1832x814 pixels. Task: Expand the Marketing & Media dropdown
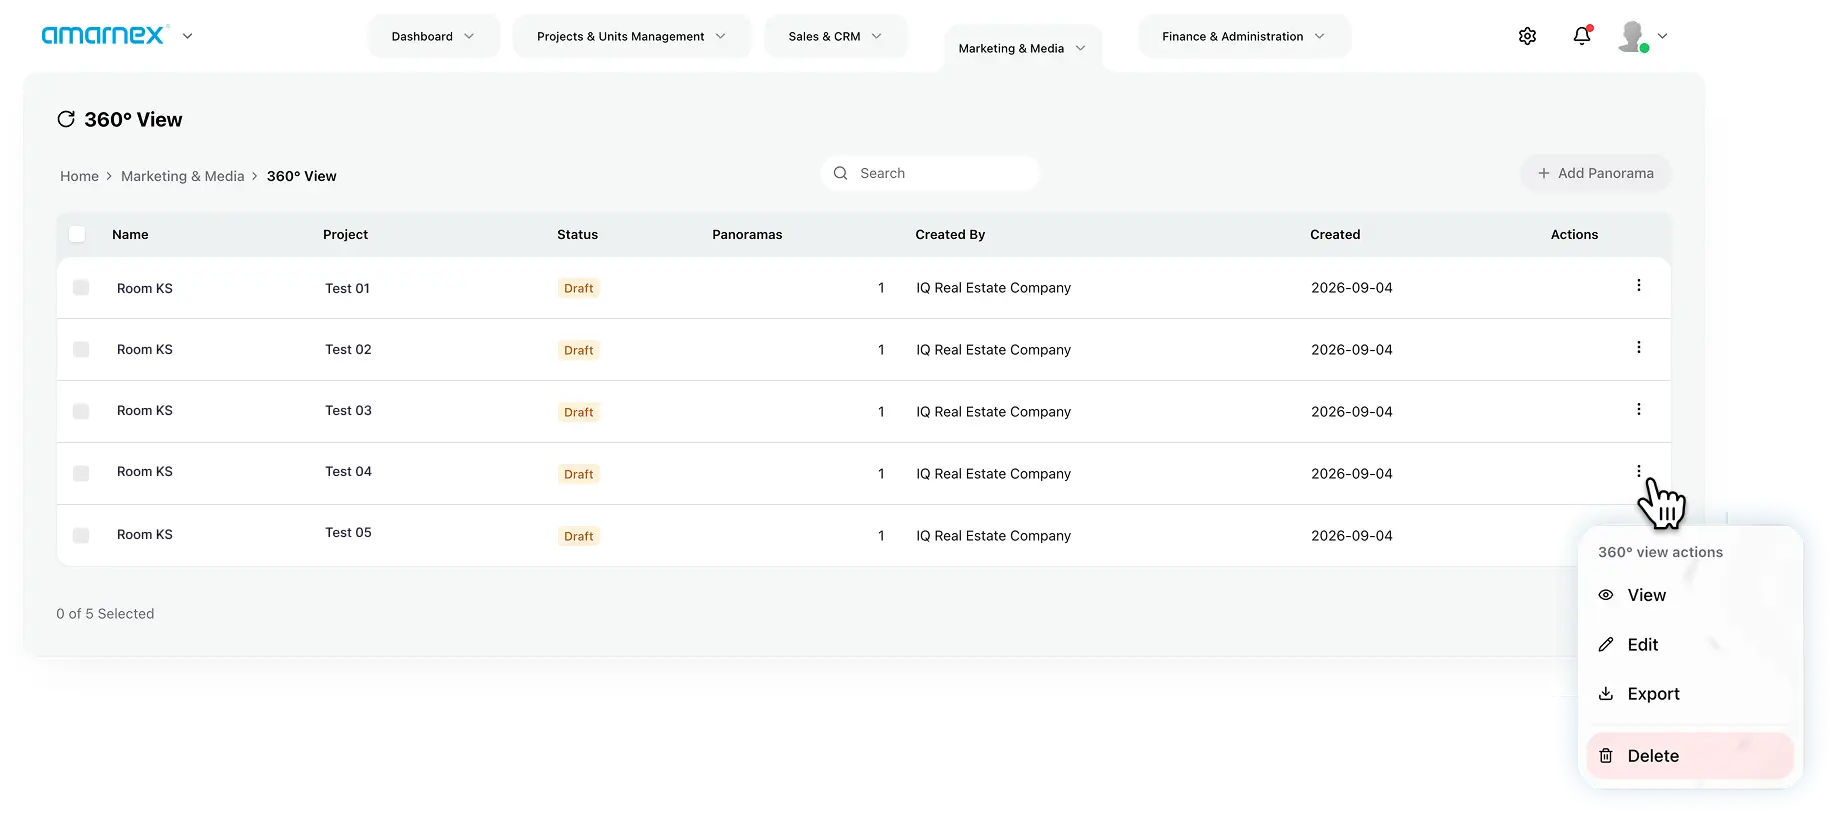pos(1023,48)
